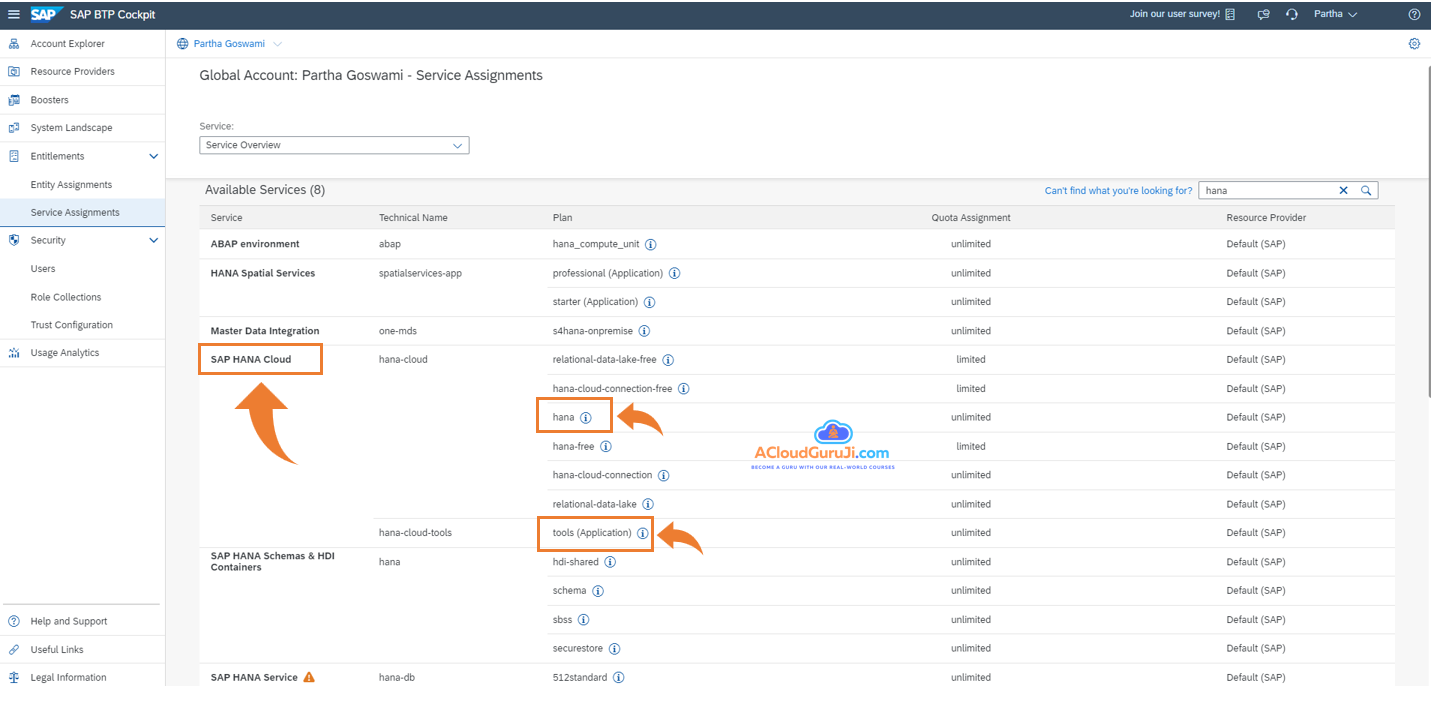Click info icon next to hana-free plan
The image size is (1431, 715).
[x=606, y=447]
